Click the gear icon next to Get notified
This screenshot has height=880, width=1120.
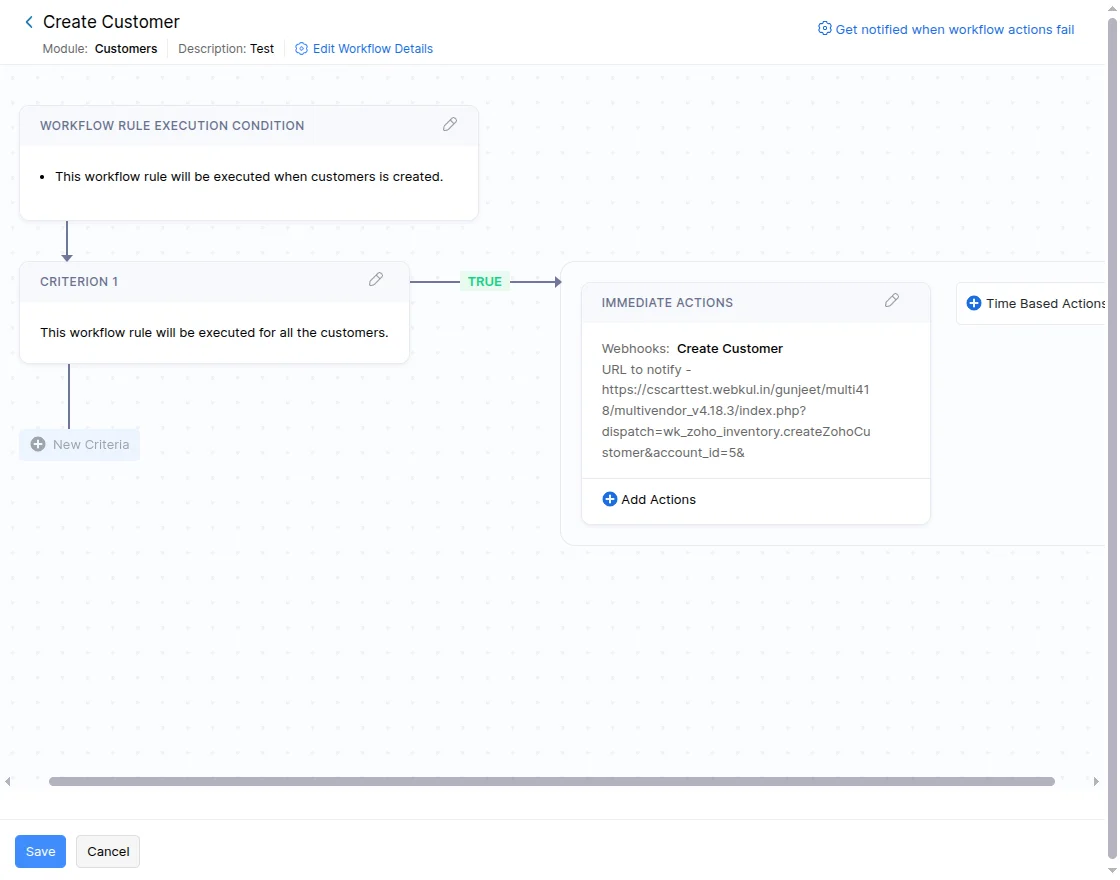tap(825, 29)
